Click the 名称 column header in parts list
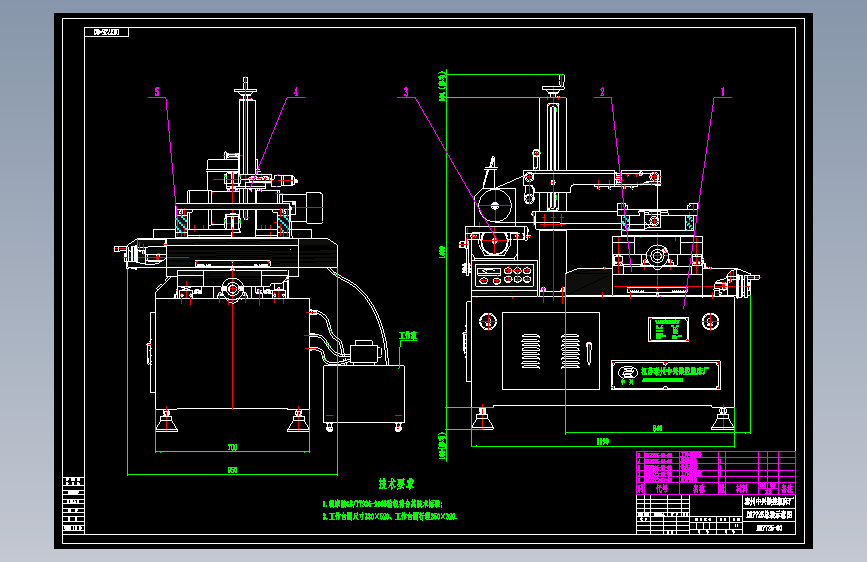 tap(699, 488)
